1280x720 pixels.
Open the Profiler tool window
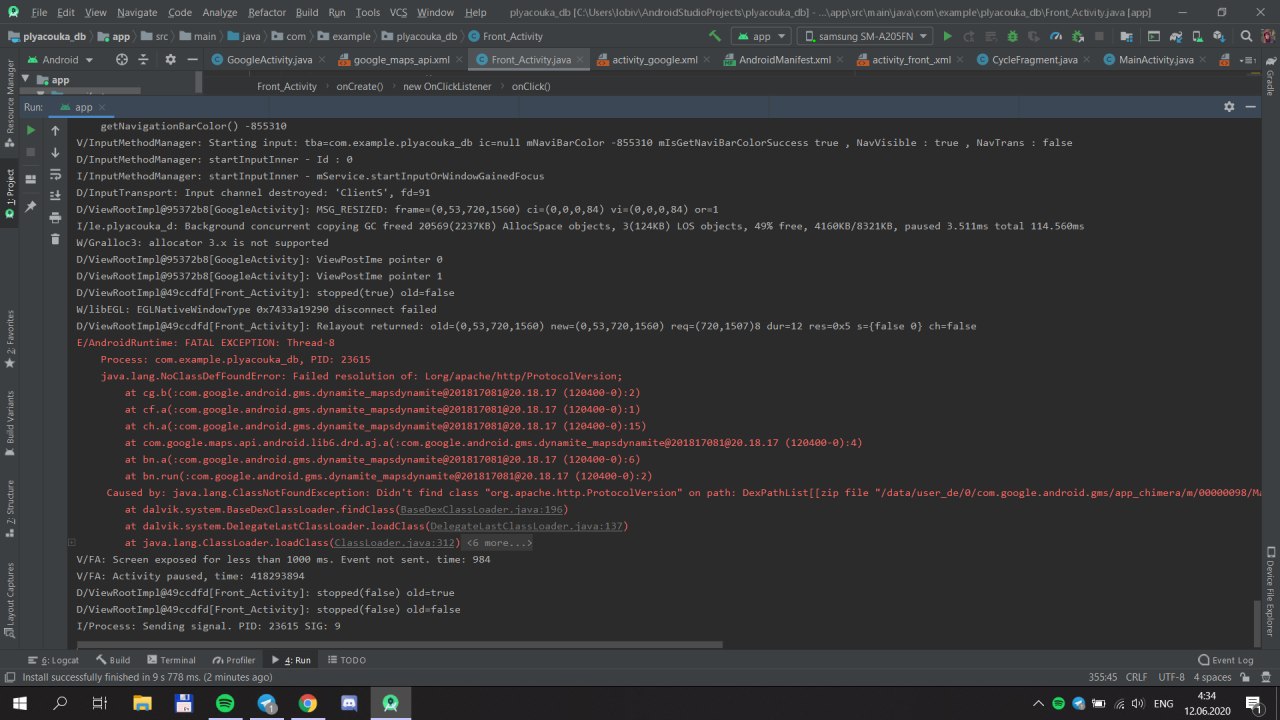tap(234, 660)
